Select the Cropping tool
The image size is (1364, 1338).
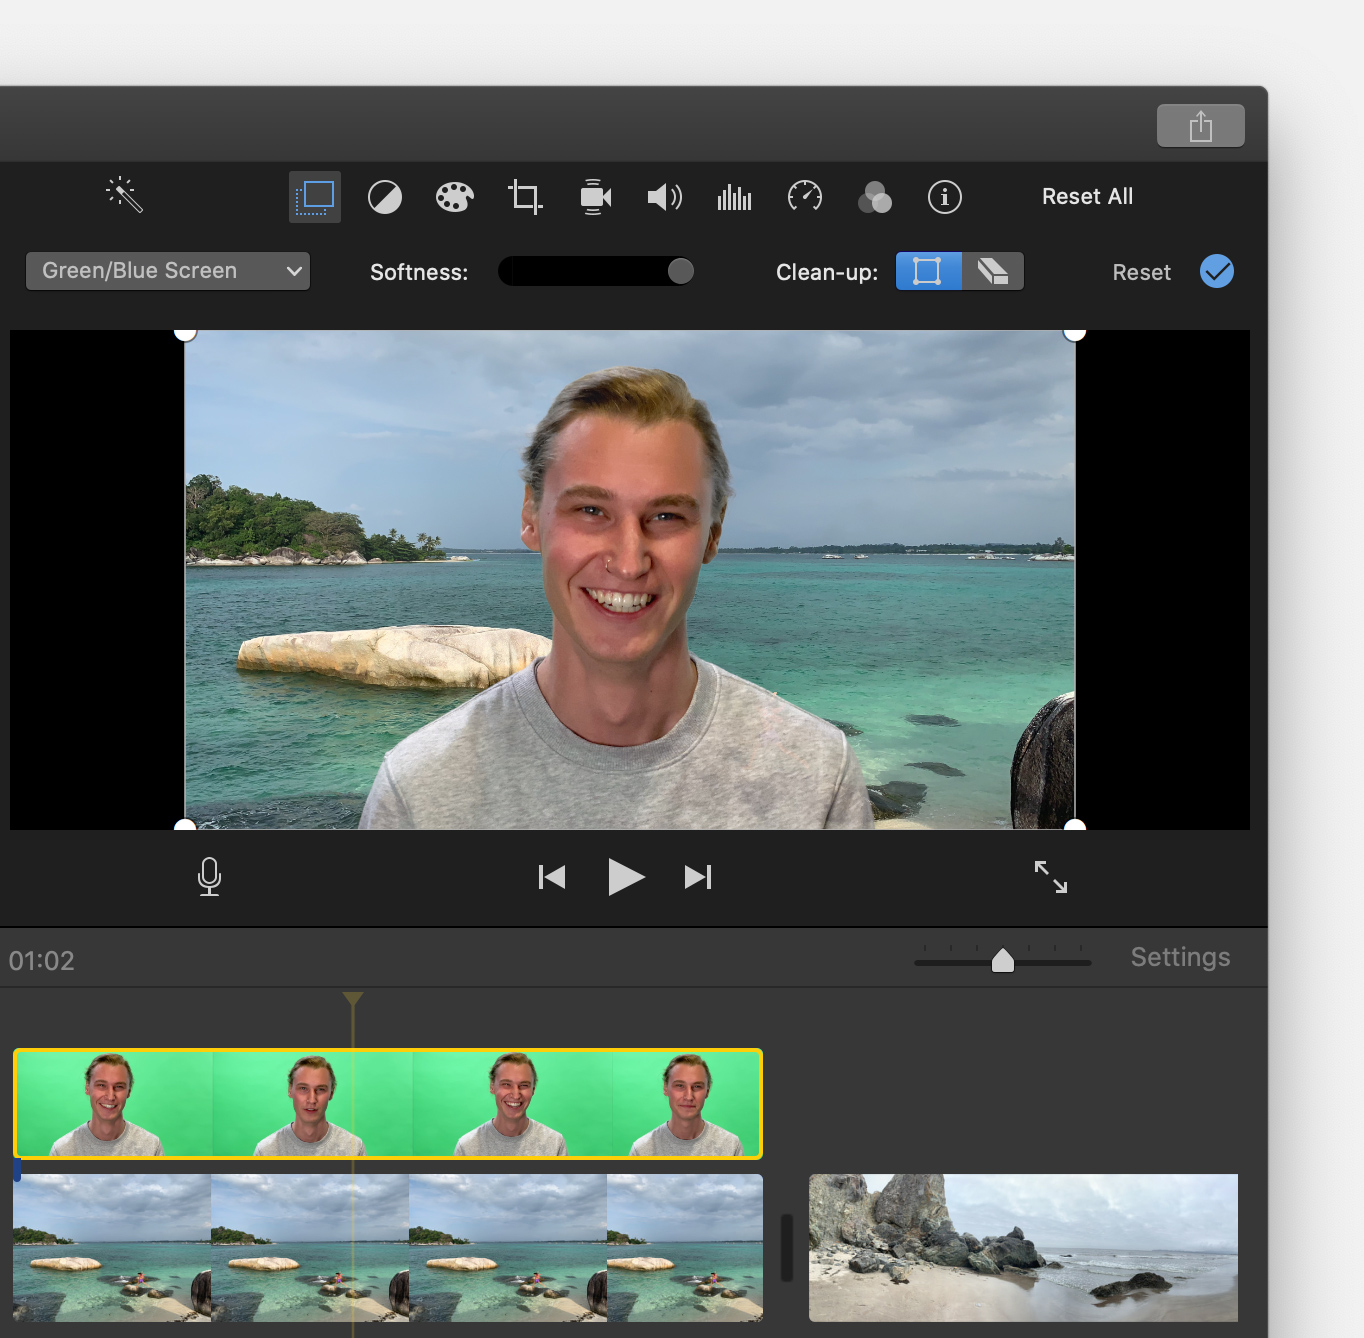click(x=524, y=196)
